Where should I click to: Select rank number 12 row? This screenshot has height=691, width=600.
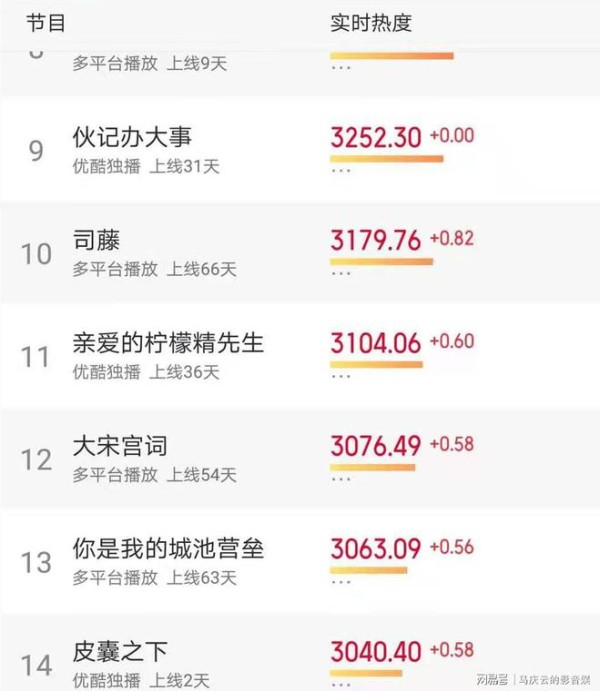[300, 459]
